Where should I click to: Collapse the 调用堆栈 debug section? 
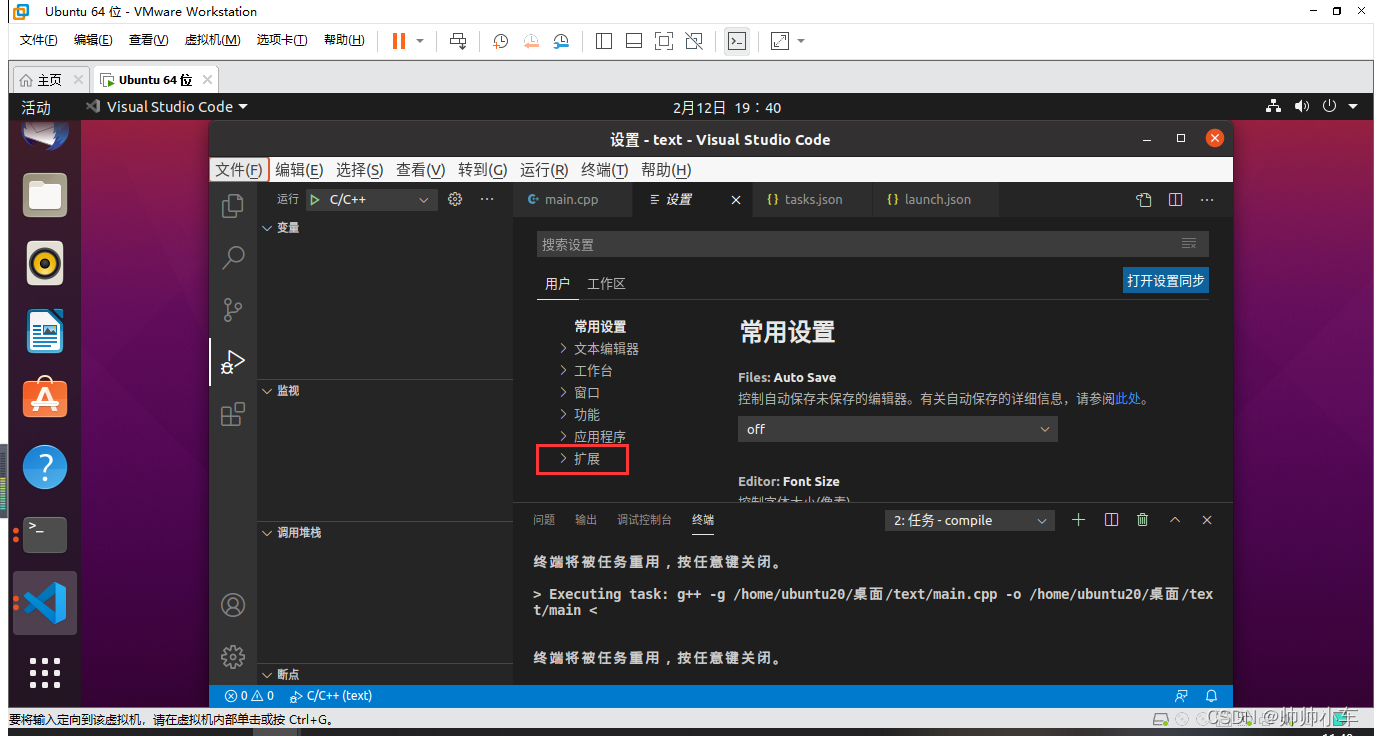point(385,533)
